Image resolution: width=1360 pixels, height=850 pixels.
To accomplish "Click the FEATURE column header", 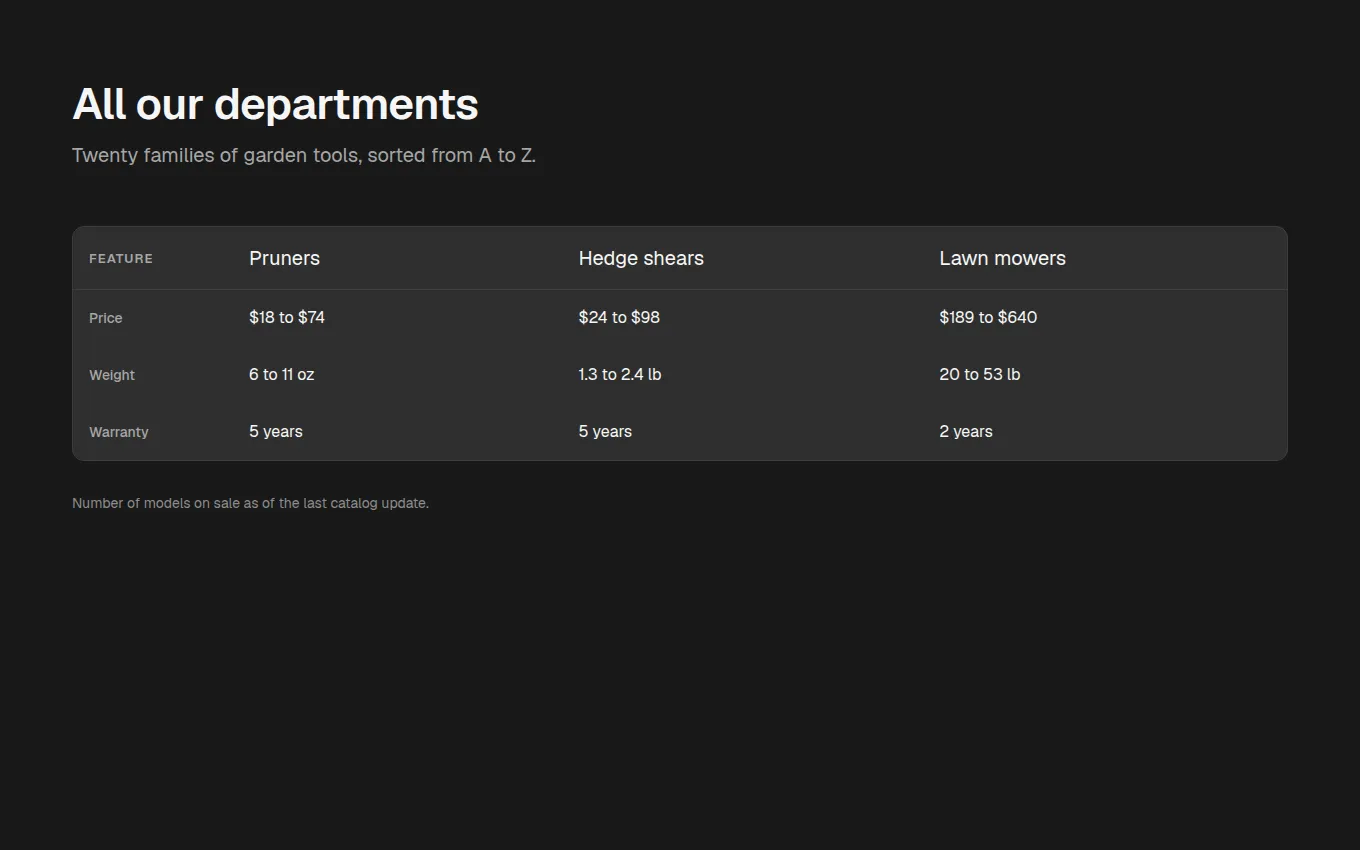I will tap(121, 259).
